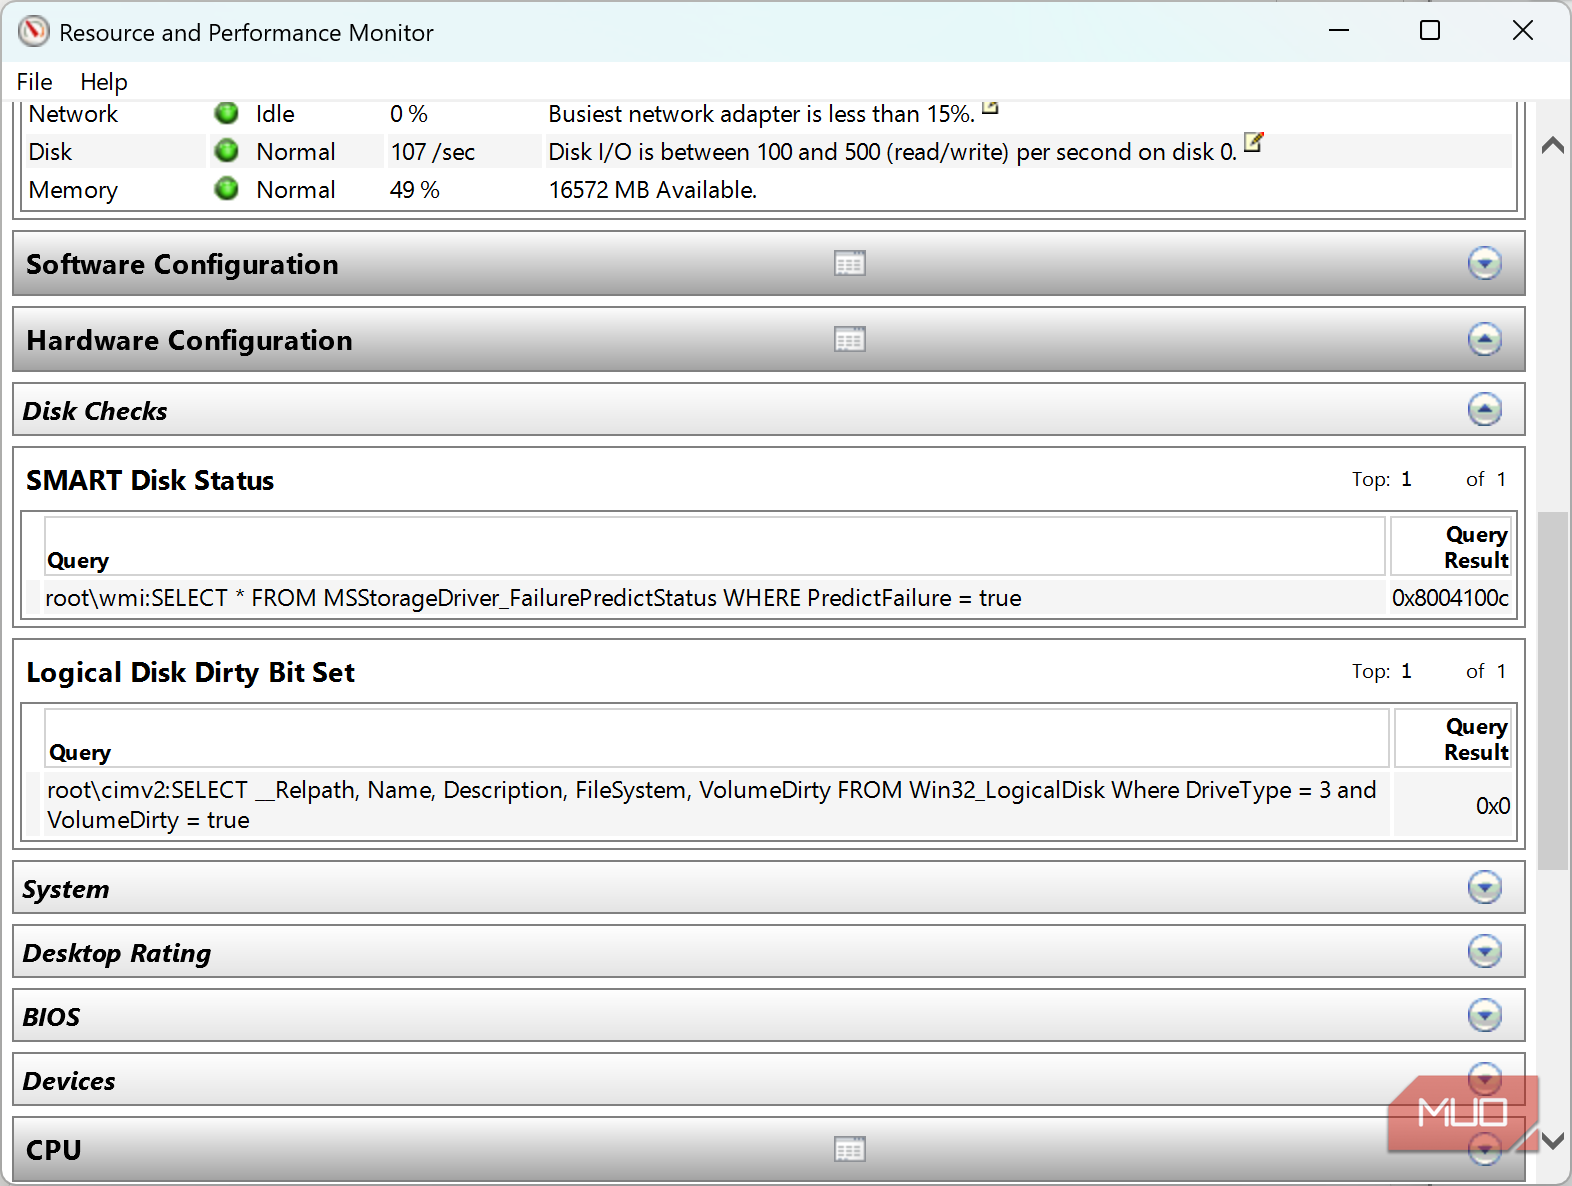
Task: Click the 0x8004100c query result value
Action: (1450, 598)
